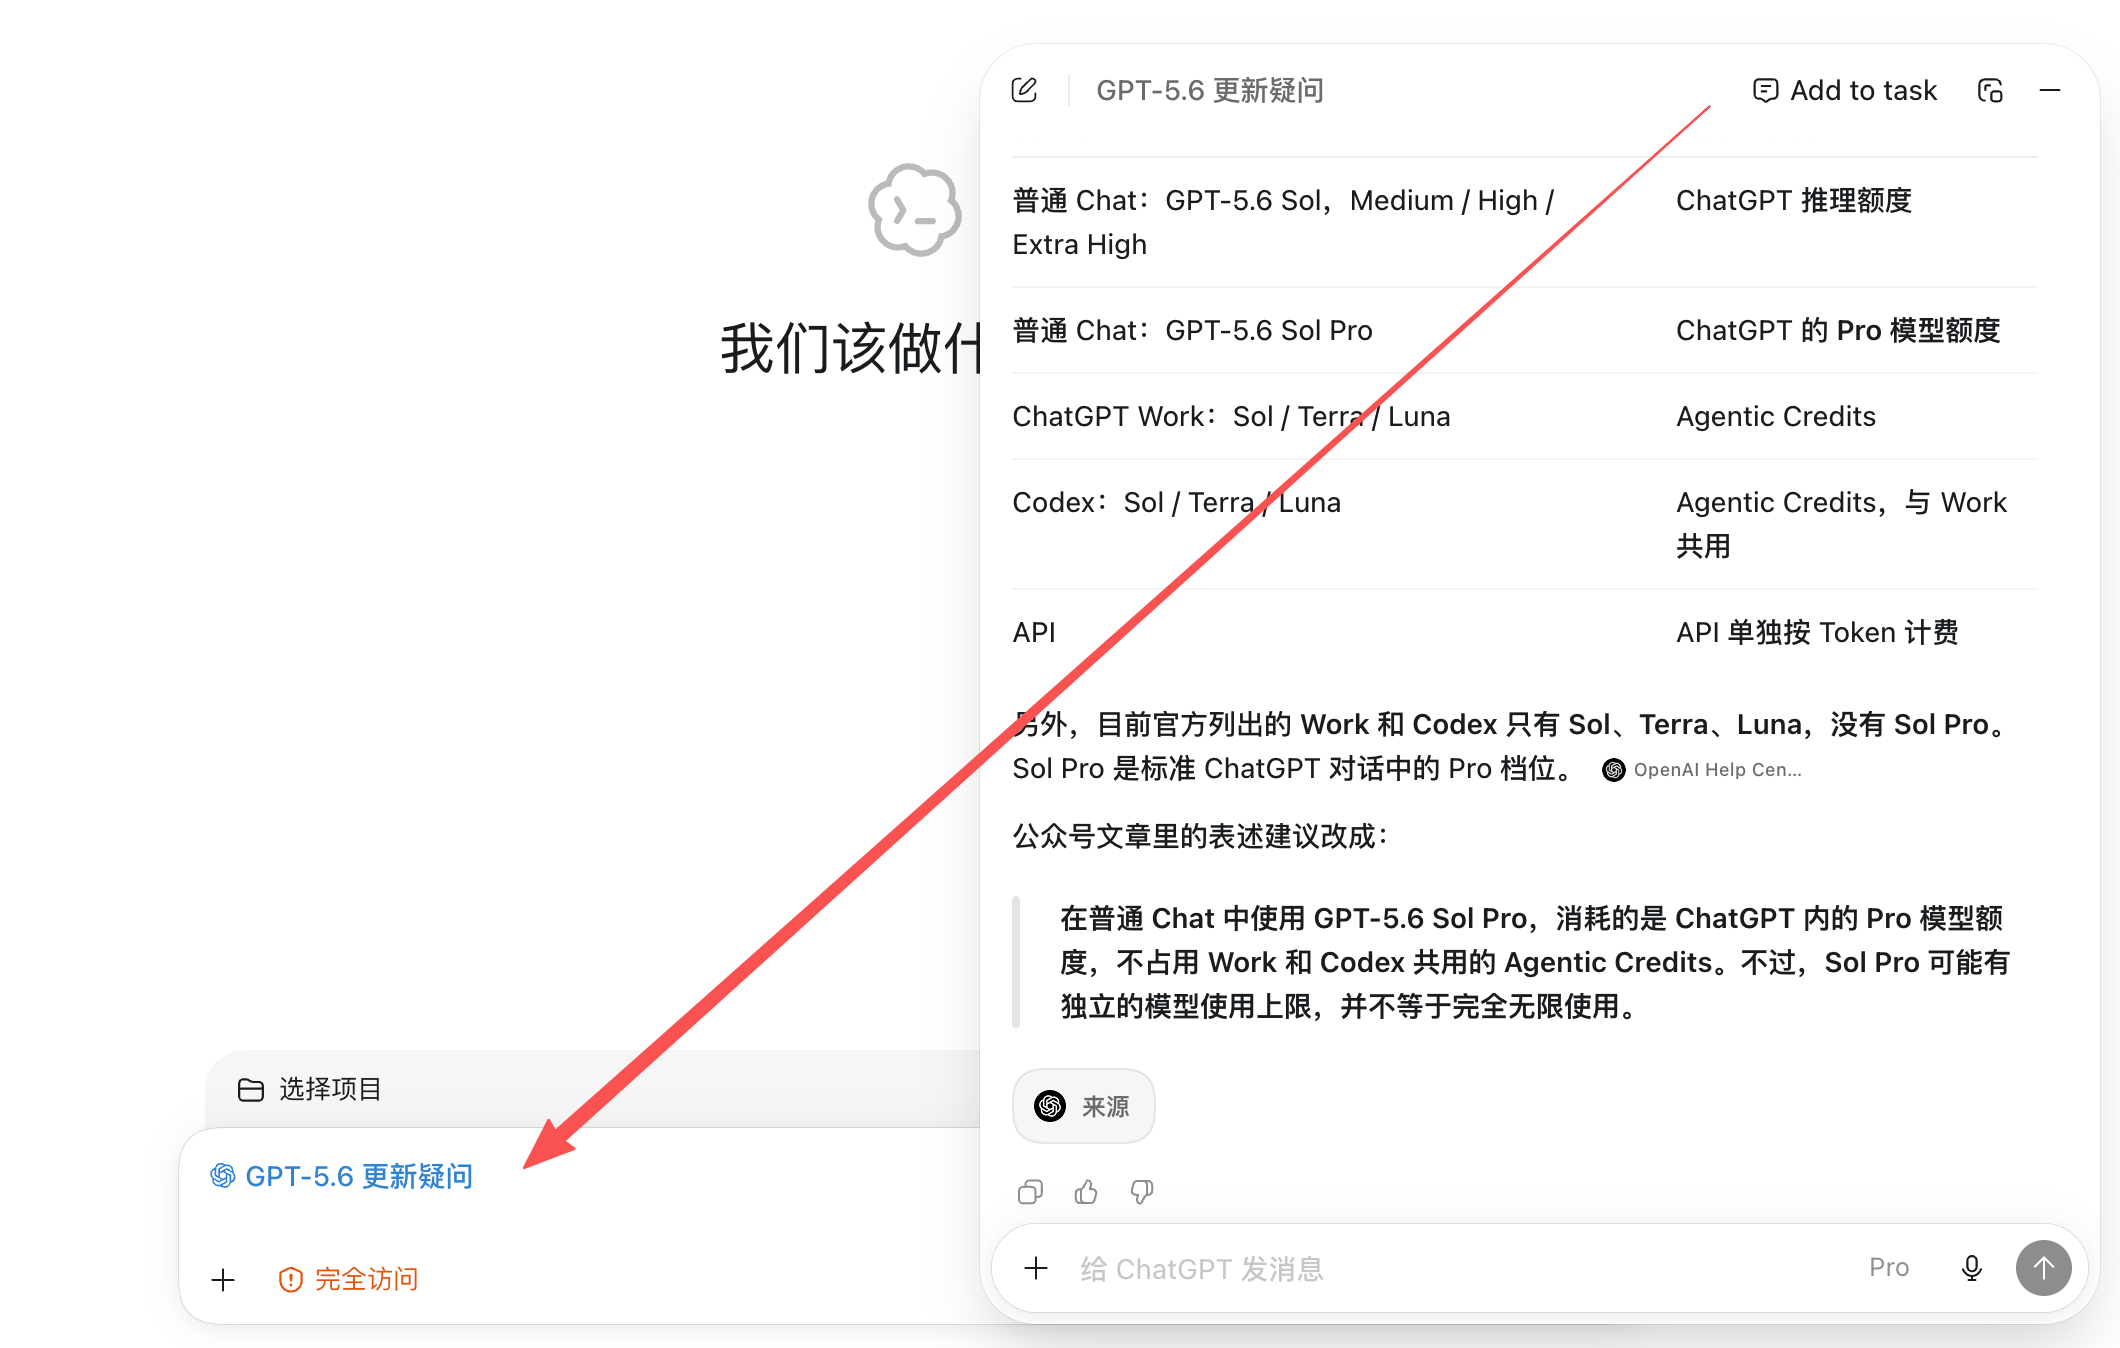Click the Codex logo in the background window
Screen dimensions: 2120x1348
click(915, 210)
